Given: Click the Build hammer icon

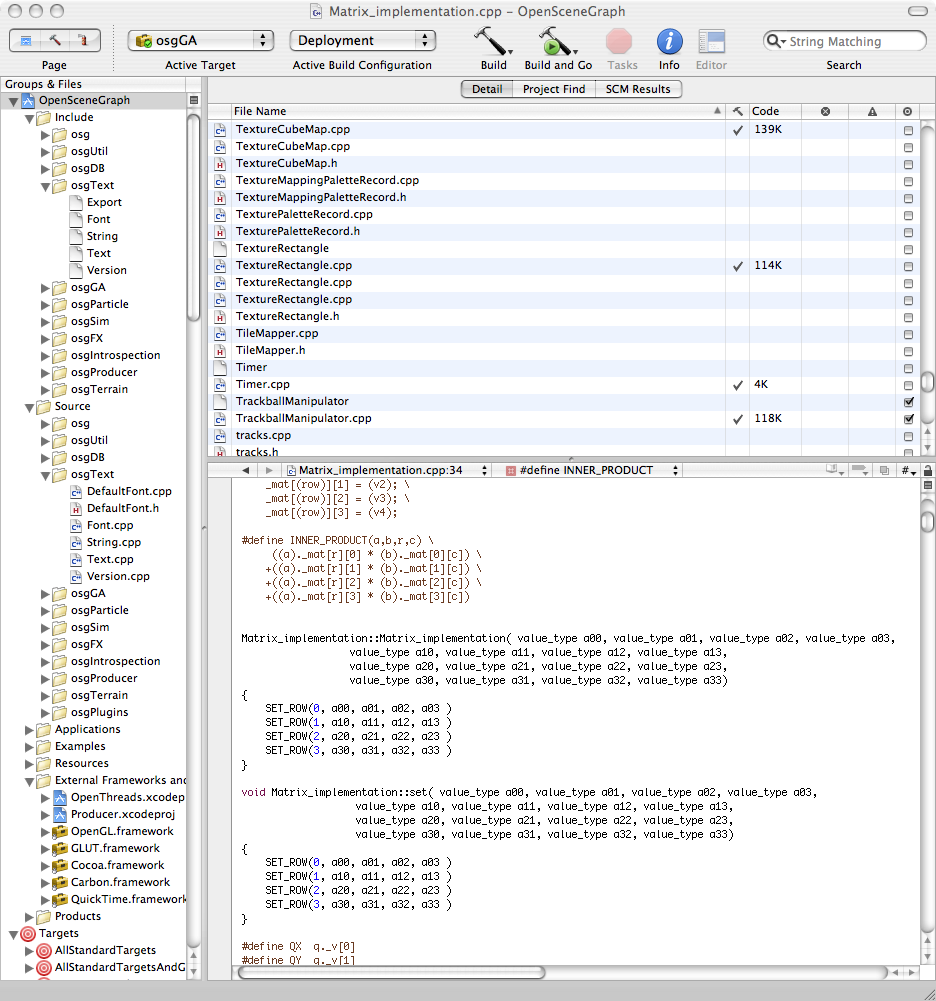Looking at the screenshot, I should click(491, 42).
